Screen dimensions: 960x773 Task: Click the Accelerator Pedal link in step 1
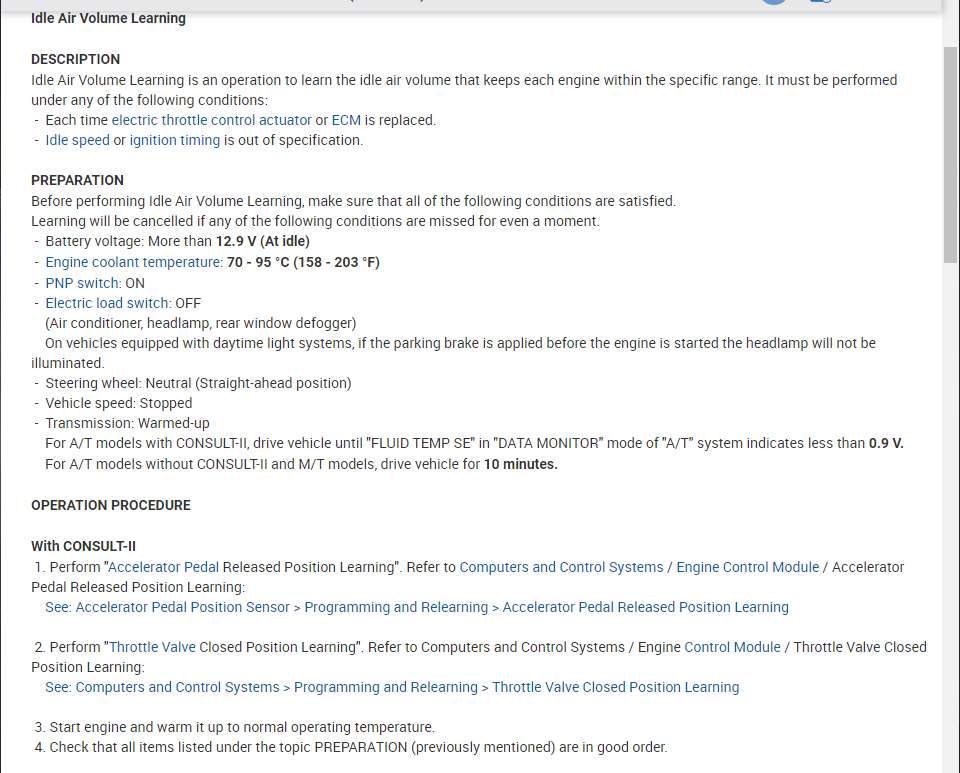(x=163, y=567)
